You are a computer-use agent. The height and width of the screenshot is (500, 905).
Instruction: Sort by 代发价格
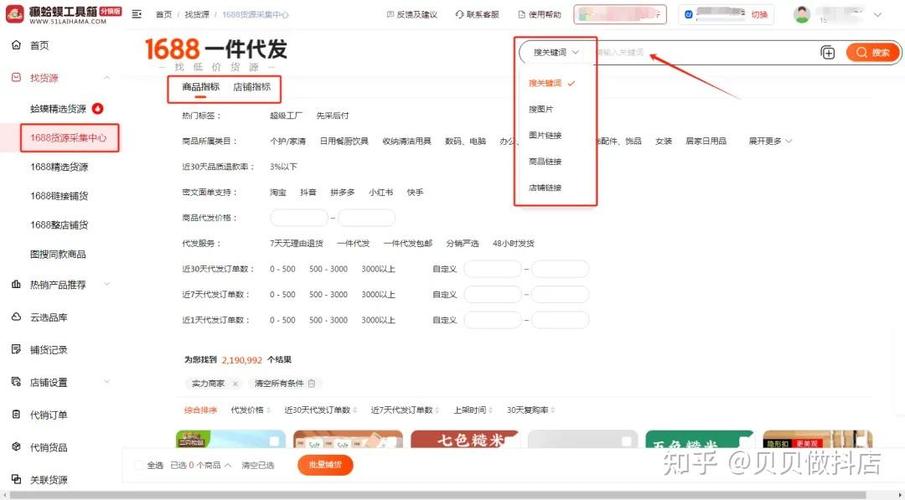(250, 410)
